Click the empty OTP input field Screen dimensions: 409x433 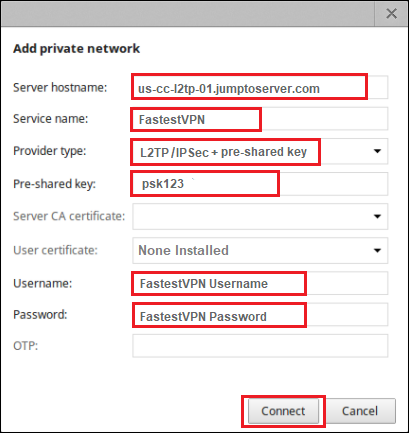pos(260,346)
